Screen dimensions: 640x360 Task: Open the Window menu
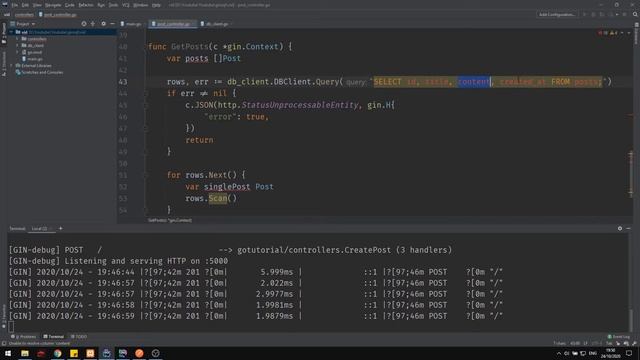[140, 5]
